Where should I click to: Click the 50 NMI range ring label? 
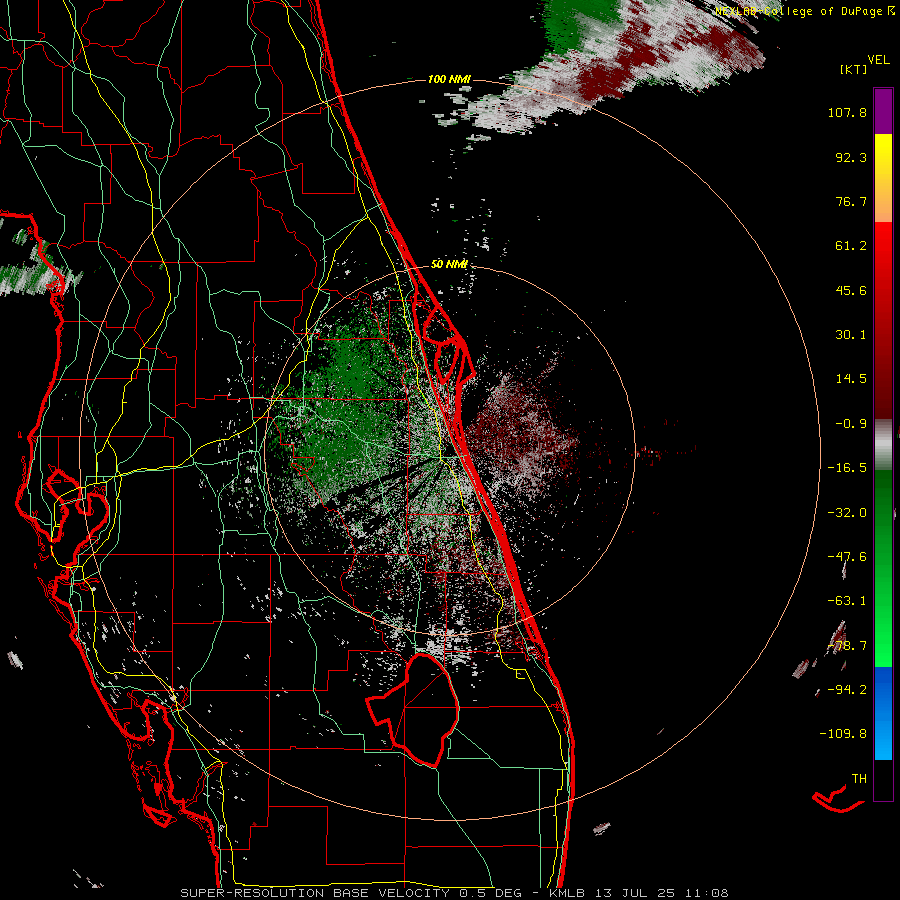pos(449,264)
